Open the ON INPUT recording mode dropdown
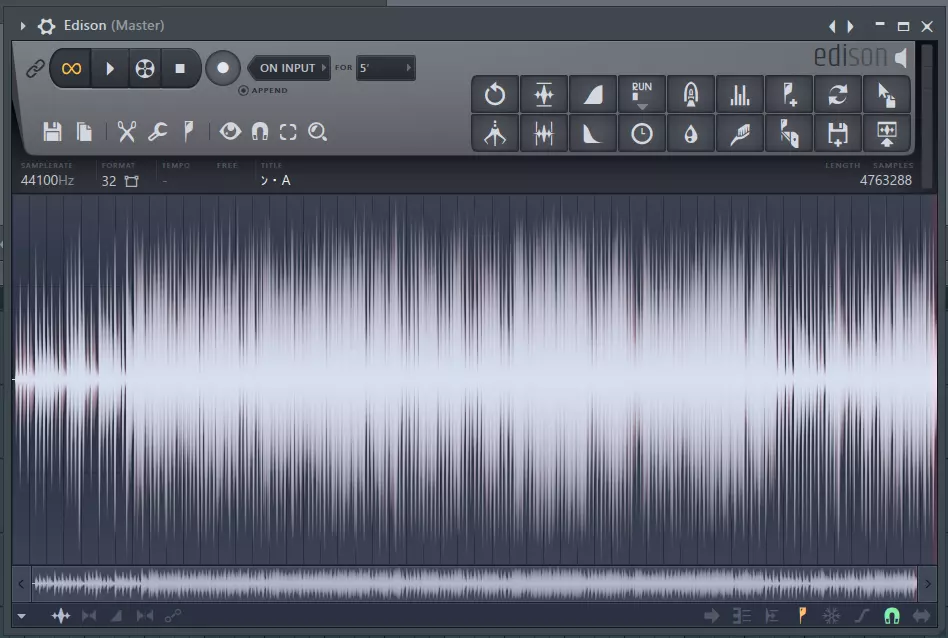This screenshot has width=948, height=638. (x=288, y=68)
